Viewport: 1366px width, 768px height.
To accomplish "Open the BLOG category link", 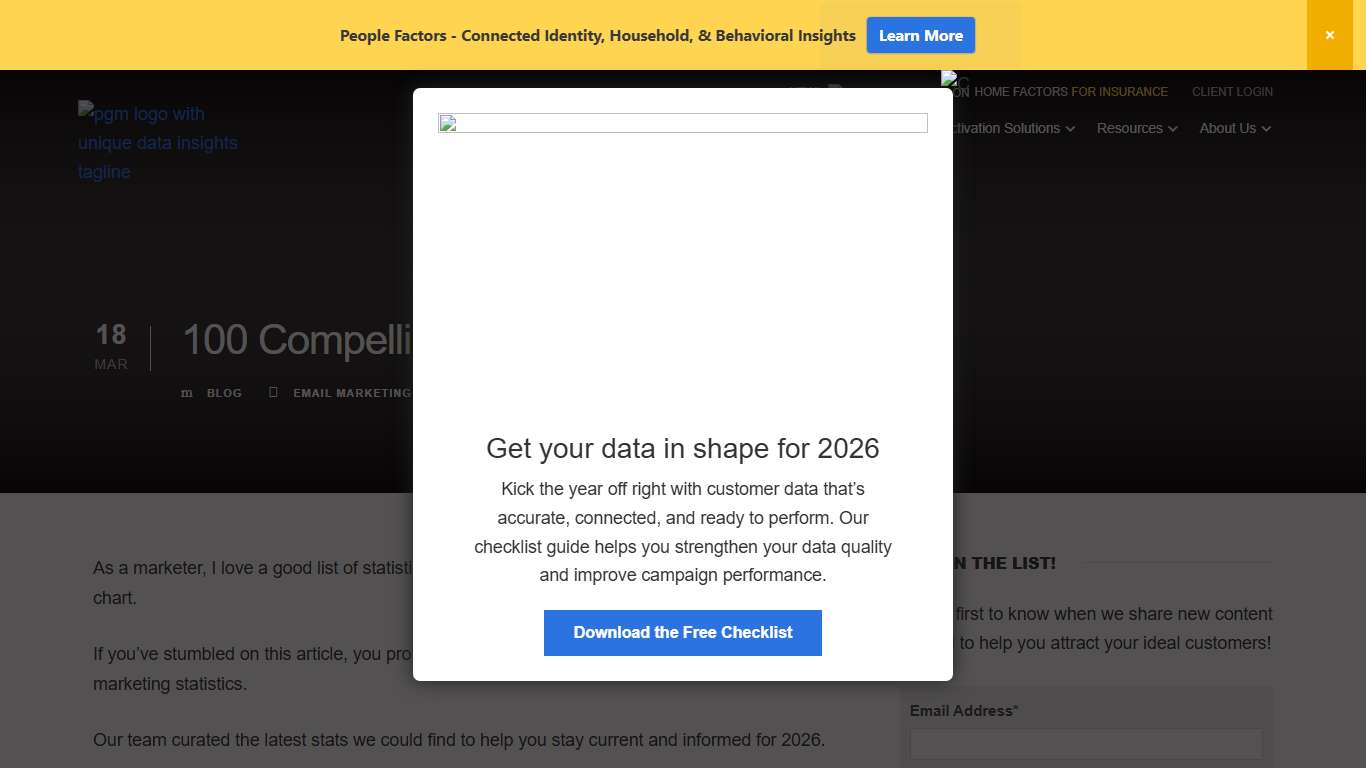I will tap(223, 392).
